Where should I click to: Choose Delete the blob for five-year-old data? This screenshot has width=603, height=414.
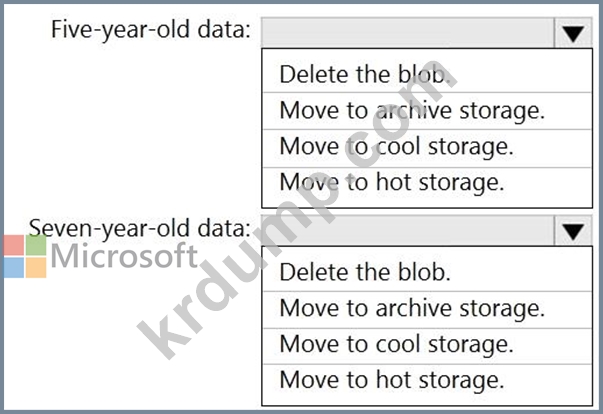pyautogui.click(x=366, y=74)
